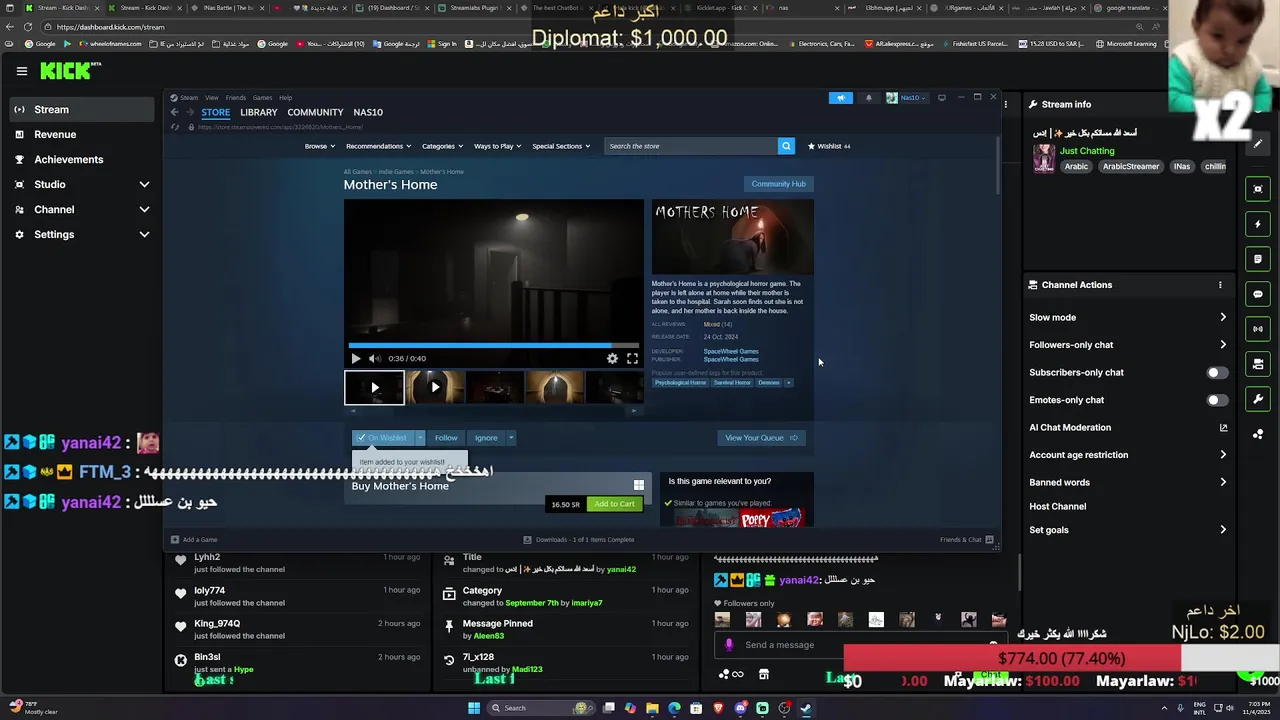Click the store search magnifier button
This screenshot has height=720, width=1280.
click(x=786, y=146)
